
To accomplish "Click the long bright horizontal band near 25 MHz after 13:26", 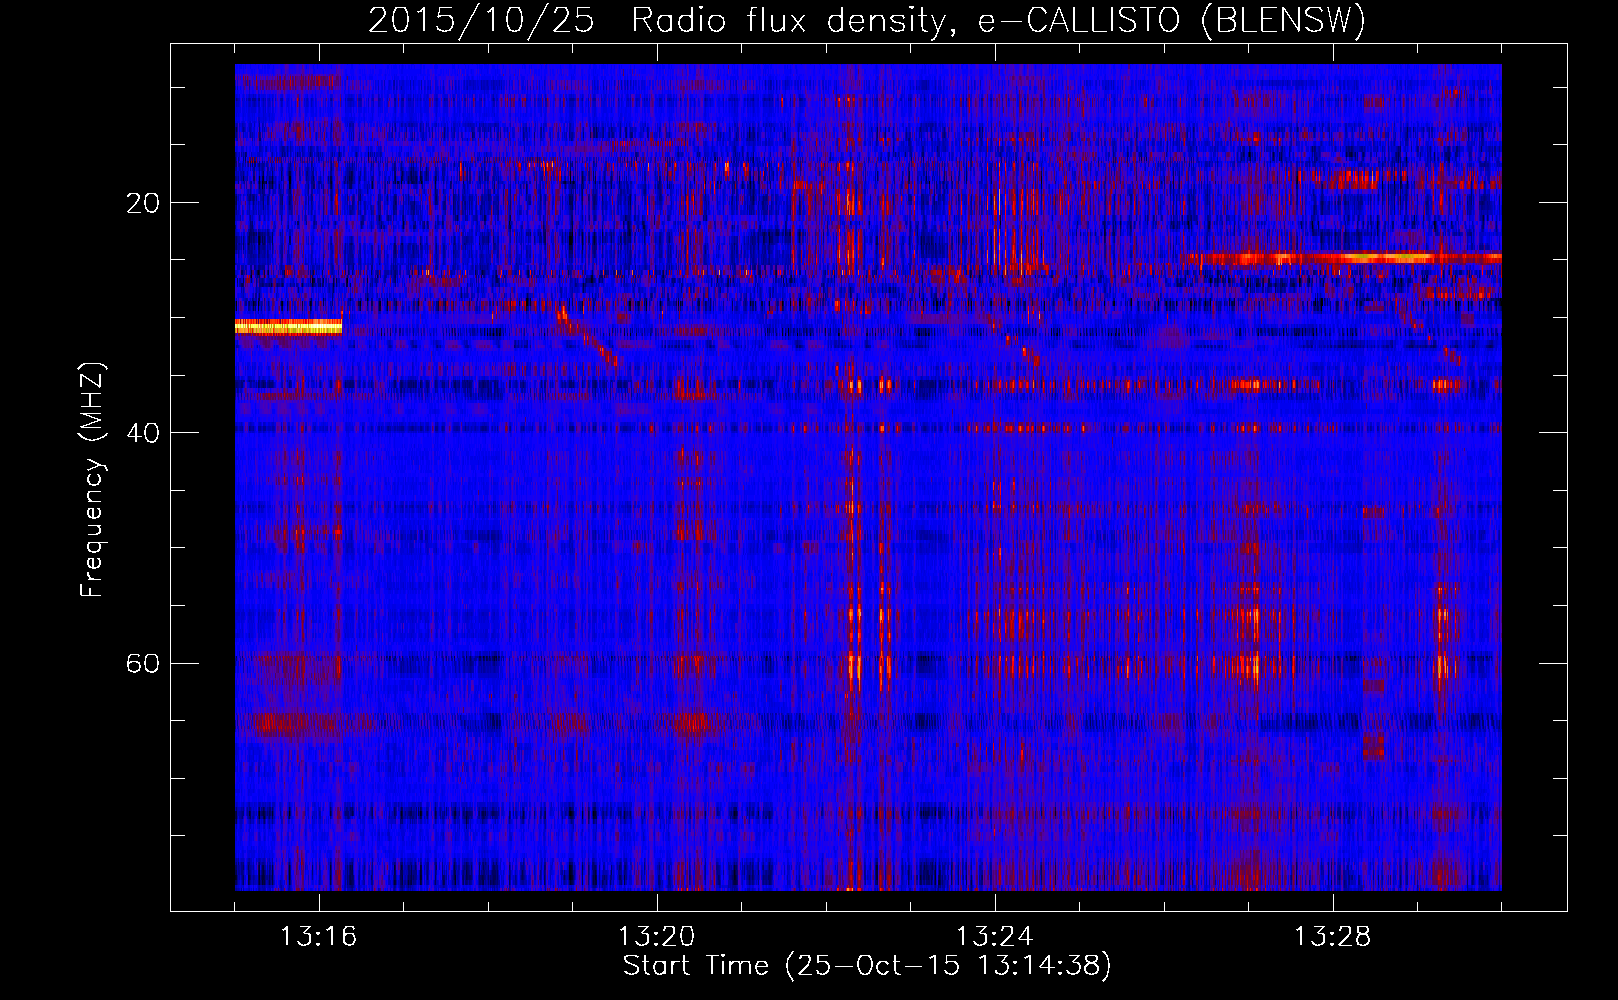I will tap(1340, 258).
